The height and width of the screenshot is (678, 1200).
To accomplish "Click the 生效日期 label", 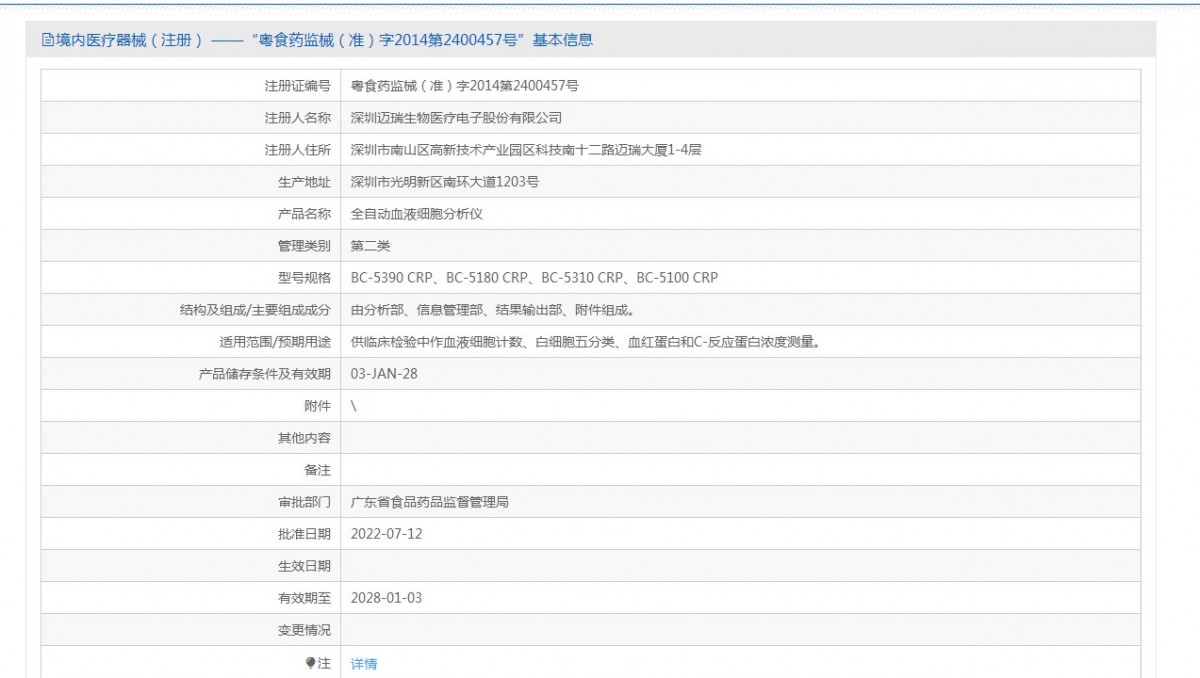I will (304, 566).
